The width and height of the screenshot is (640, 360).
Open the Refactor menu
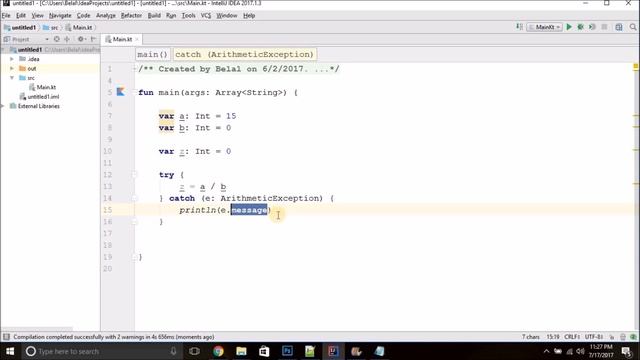pos(131,16)
